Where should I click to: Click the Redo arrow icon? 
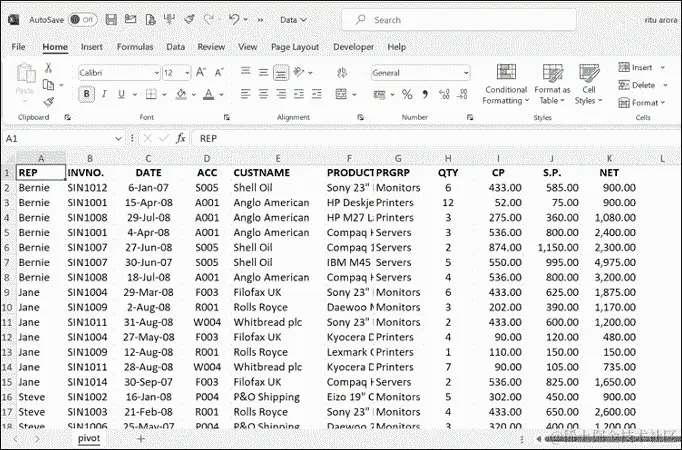[x=209, y=20]
